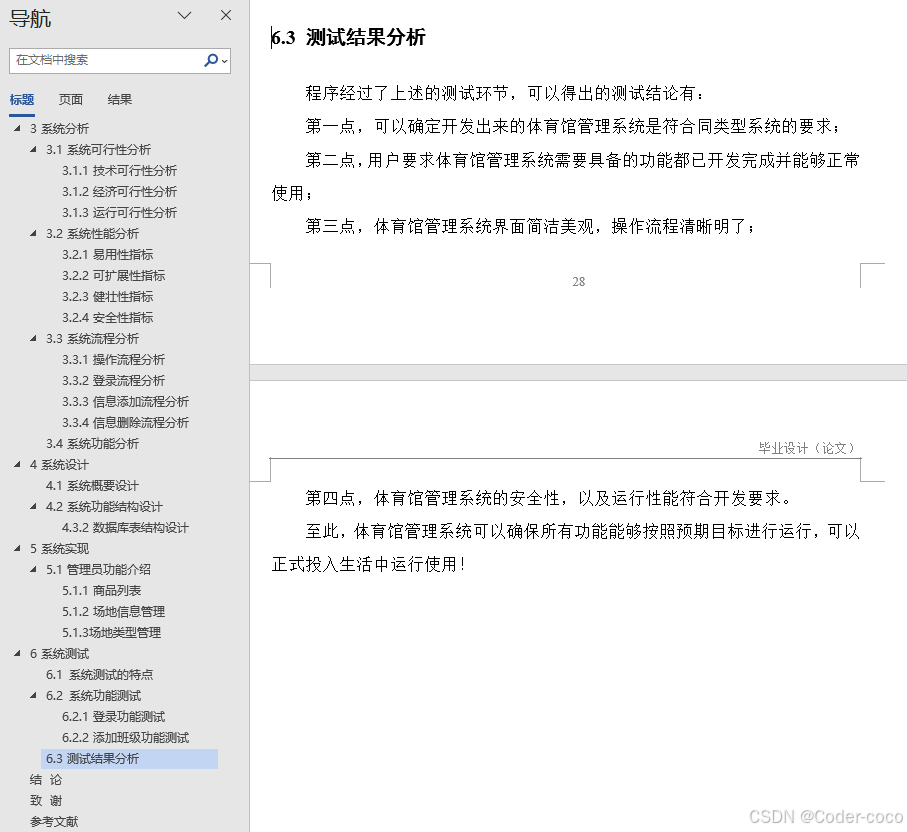This screenshot has width=907, height=832.
Task: Open the navigation pane options chevron
Action: click(184, 16)
